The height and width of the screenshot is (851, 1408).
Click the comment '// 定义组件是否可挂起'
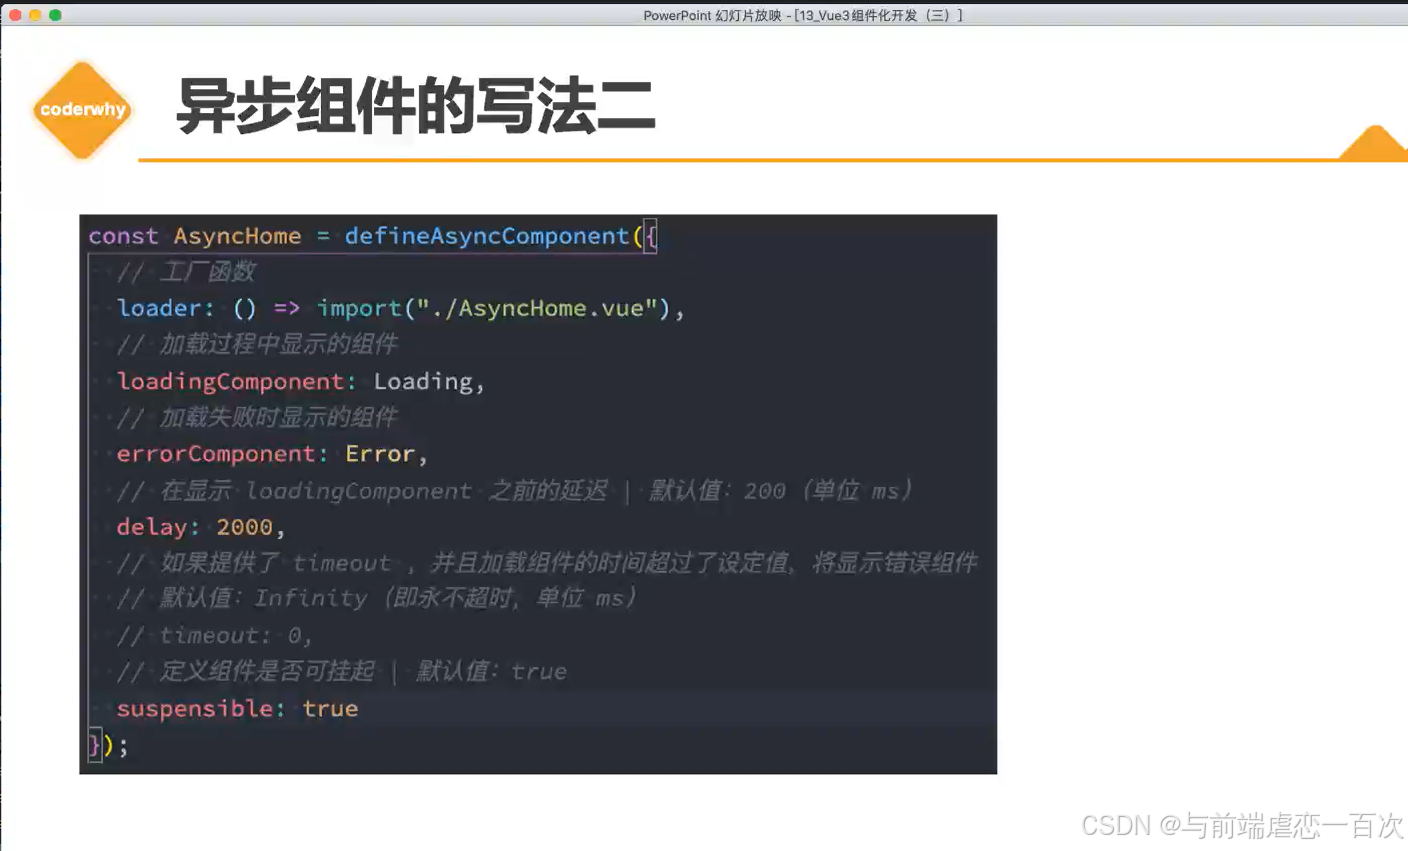(x=342, y=671)
